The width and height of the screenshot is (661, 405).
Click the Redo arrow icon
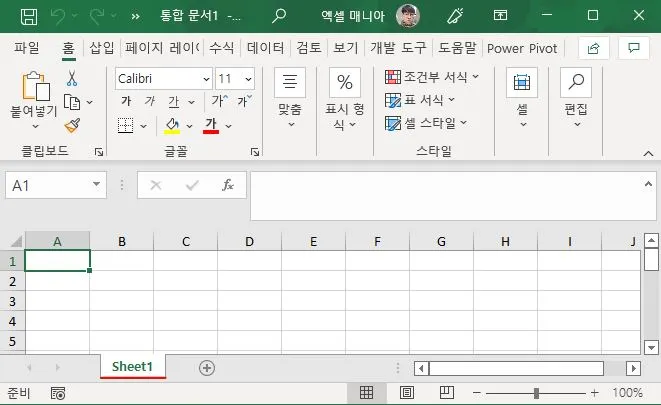click(x=97, y=16)
